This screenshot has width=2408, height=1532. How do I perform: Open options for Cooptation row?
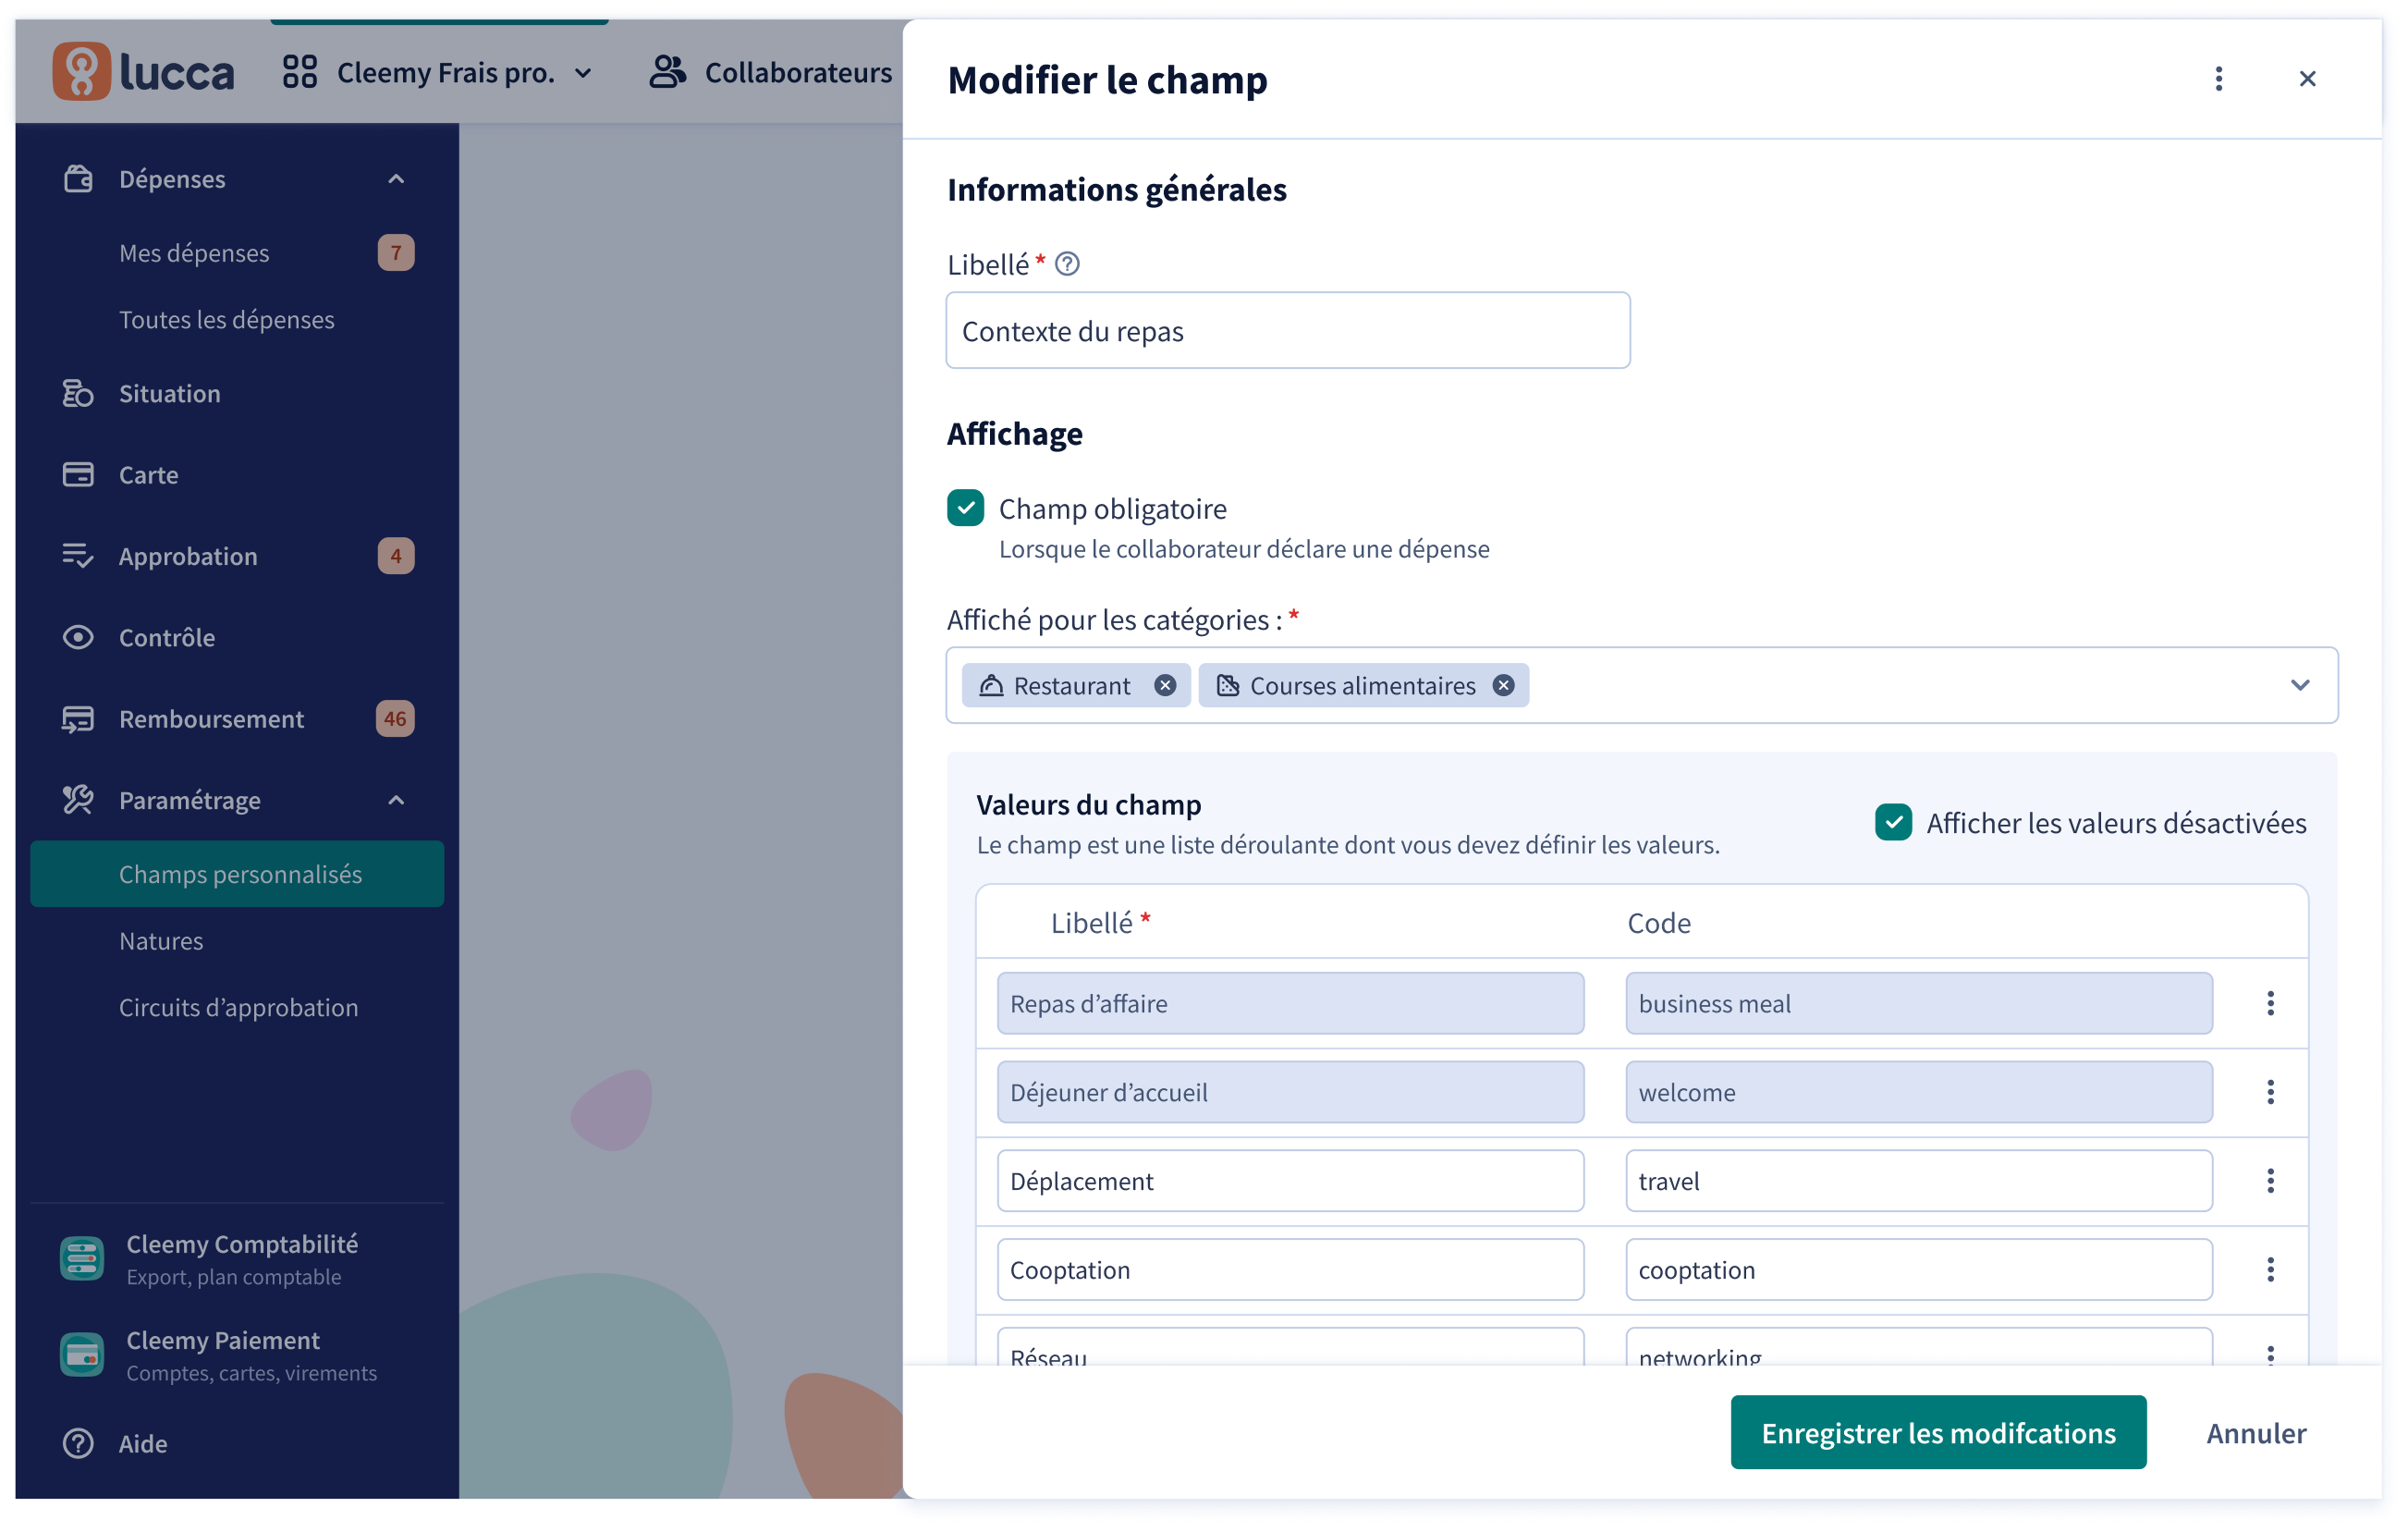click(x=2270, y=1270)
